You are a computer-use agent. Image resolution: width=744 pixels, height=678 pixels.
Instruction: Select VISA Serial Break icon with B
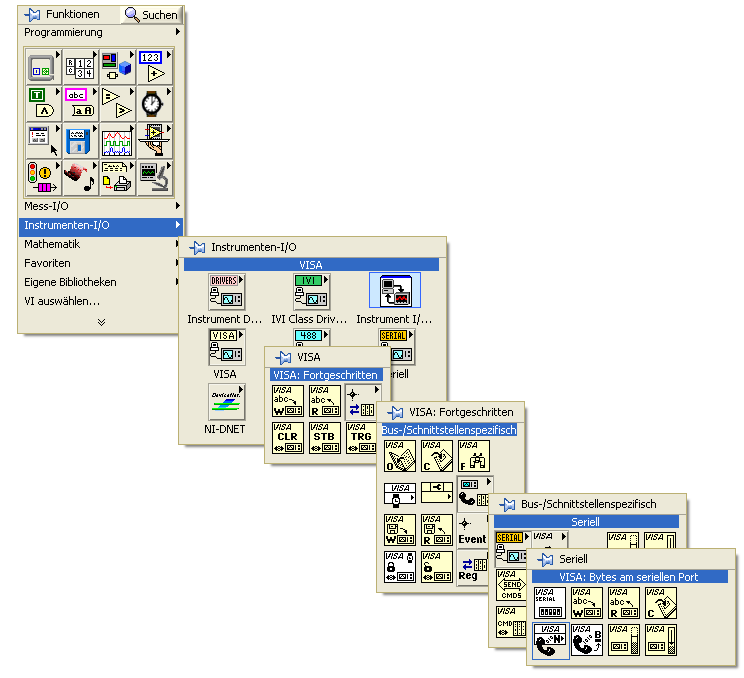(587, 640)
